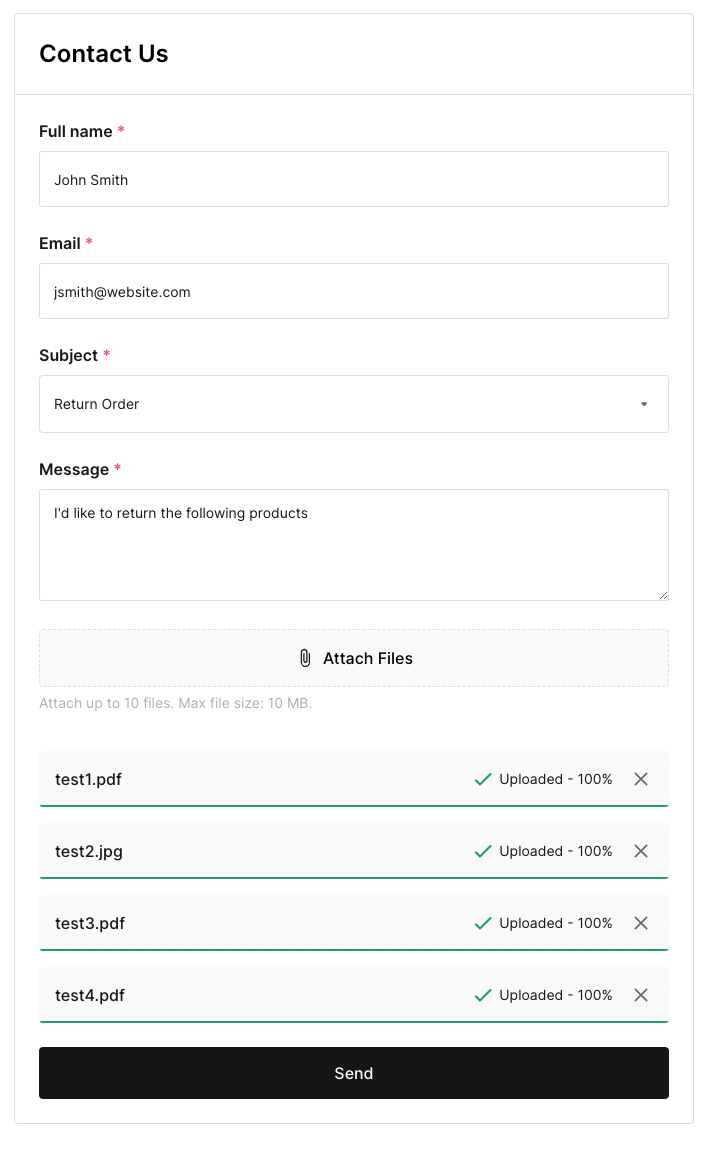This screenshot has height=1157, width=716.
Task: Click the uploaded checkmark for test4.pdf
Action: click(x=483, y=995)
